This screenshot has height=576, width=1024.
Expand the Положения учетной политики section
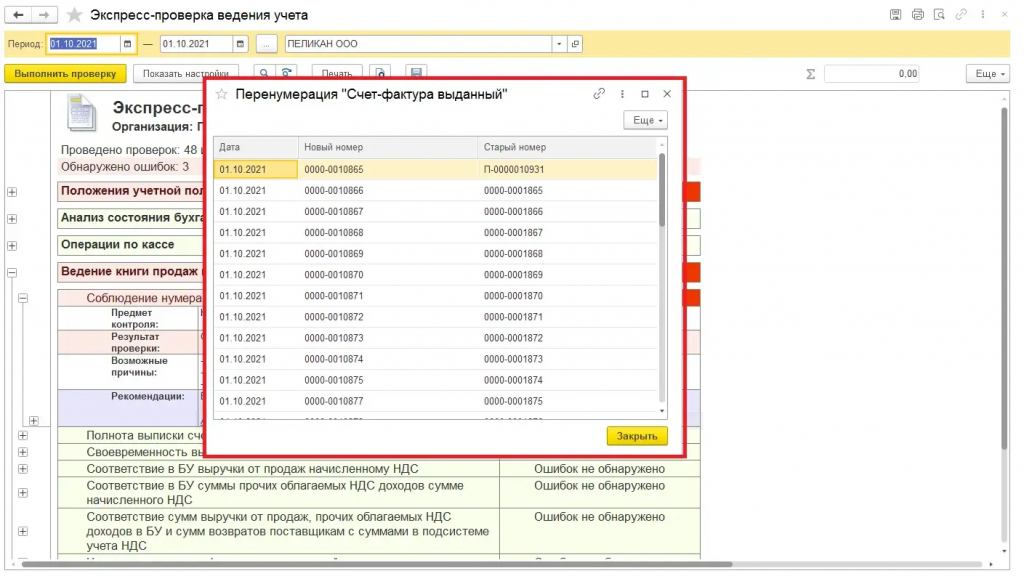tap(12, 192)
